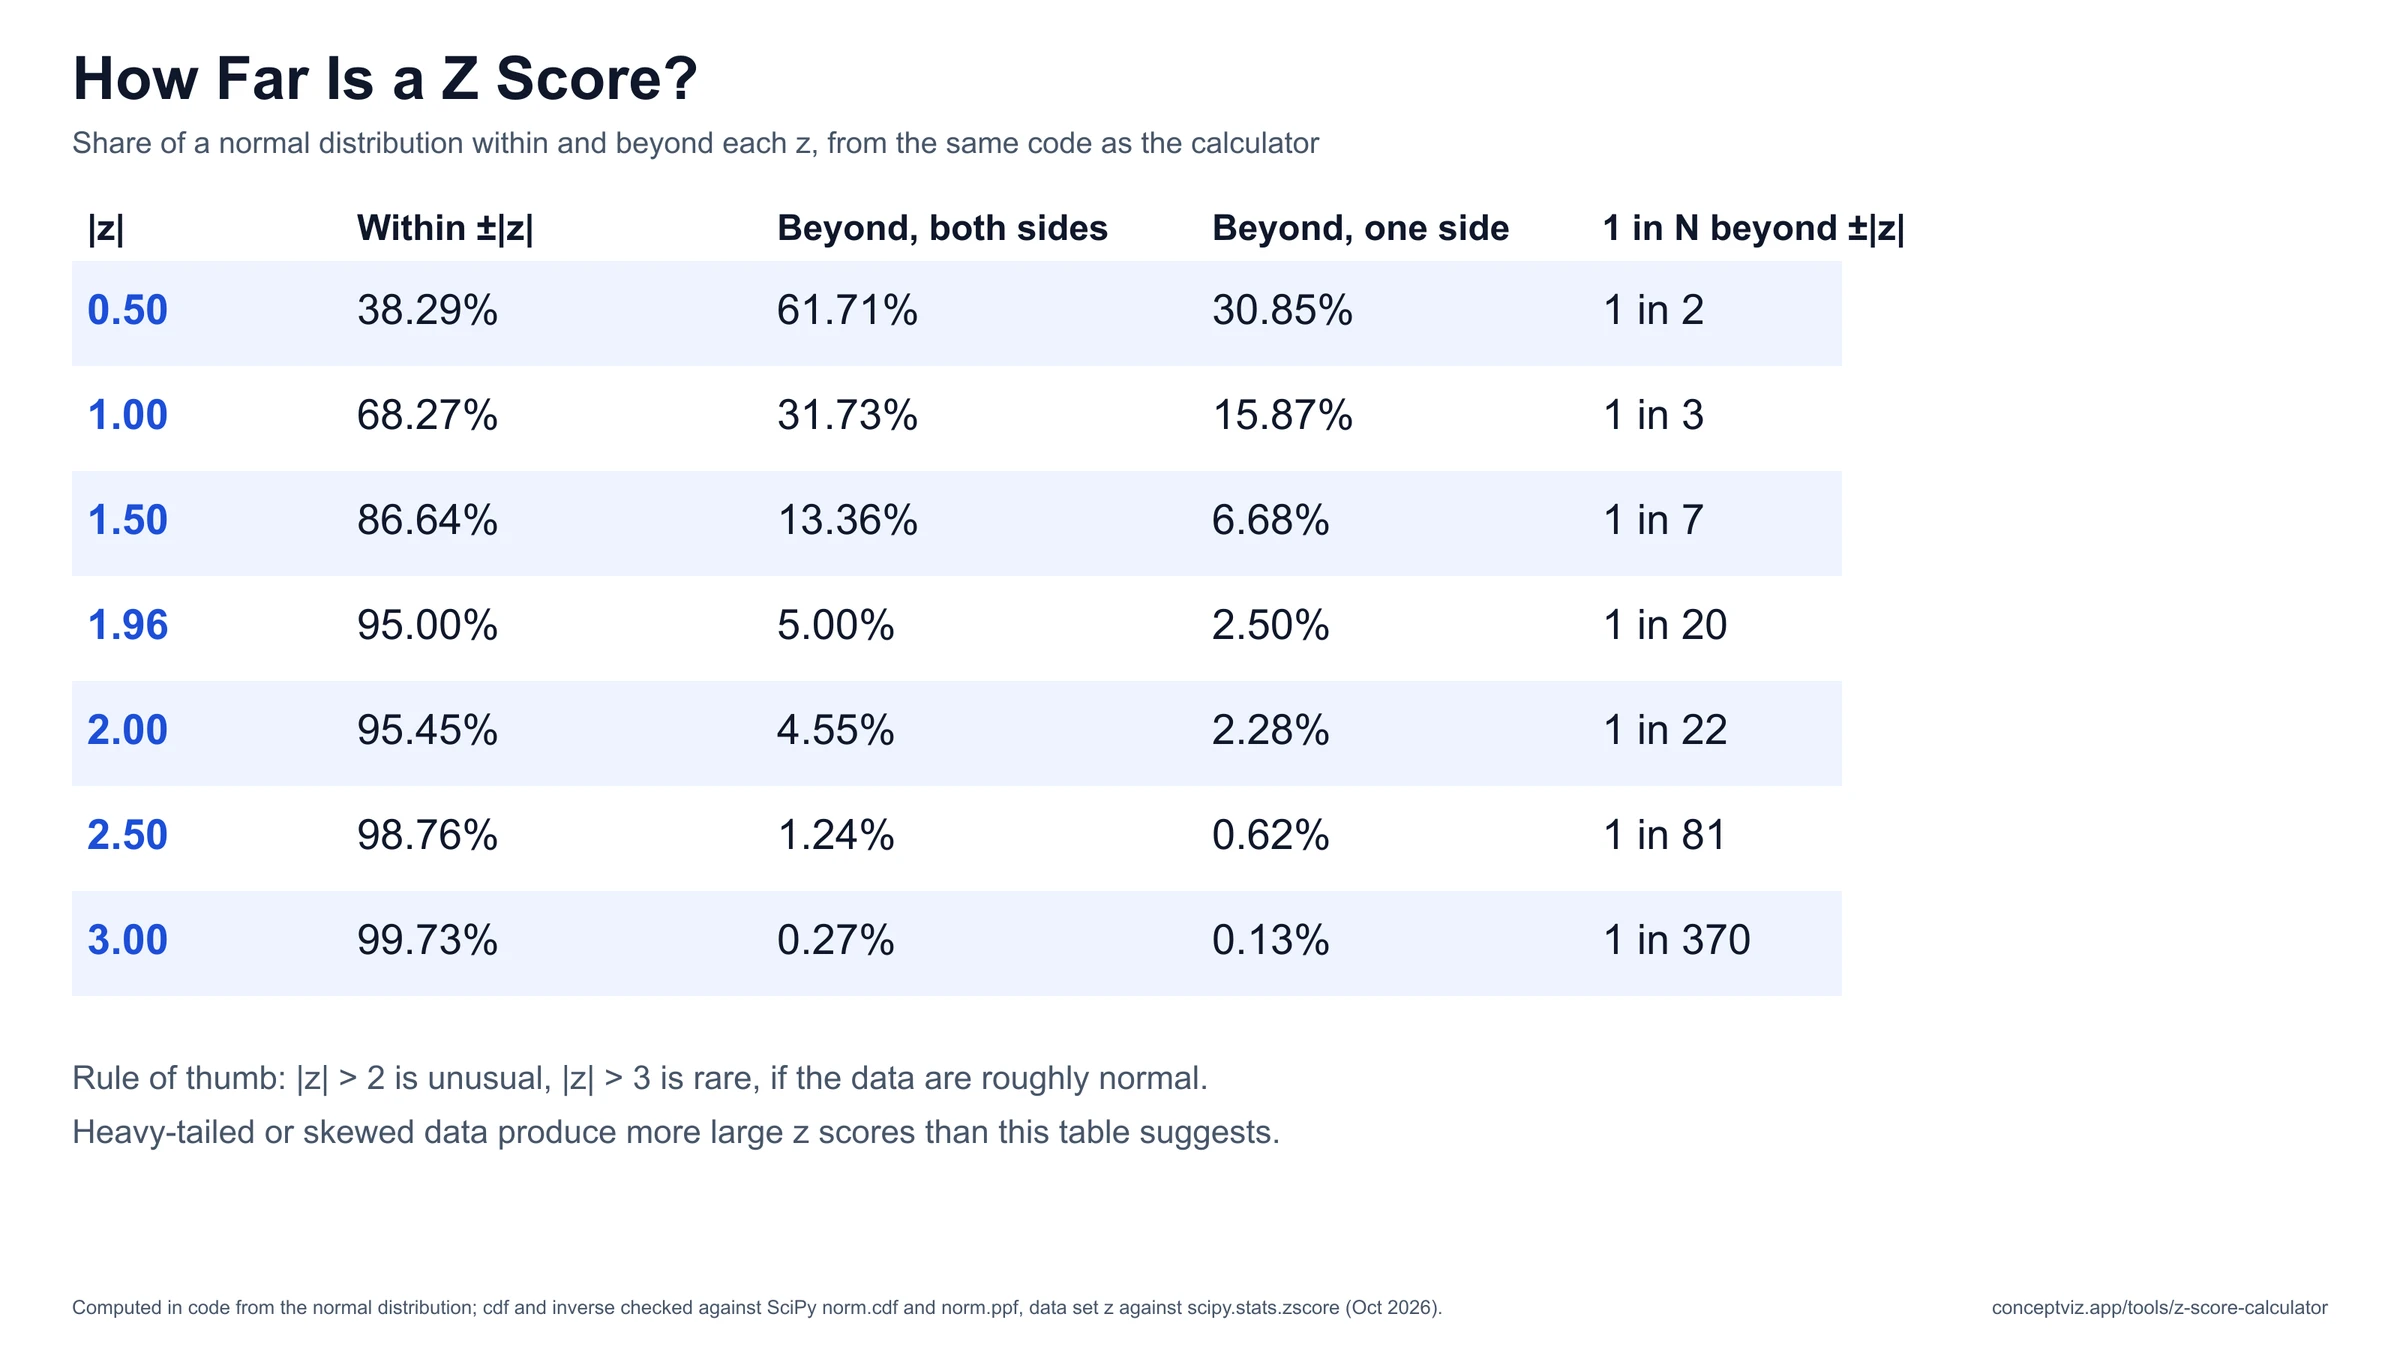The image size is (2400, 1350).
Task: Click the 3.00 z value
Action: 127,940
